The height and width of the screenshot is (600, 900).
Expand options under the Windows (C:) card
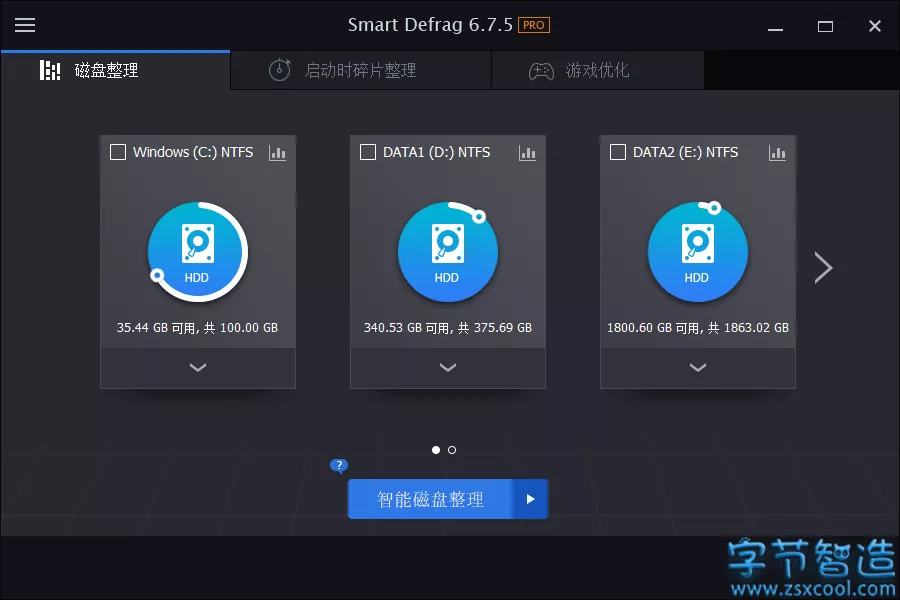pyautogui.click(x=198, y=367)
